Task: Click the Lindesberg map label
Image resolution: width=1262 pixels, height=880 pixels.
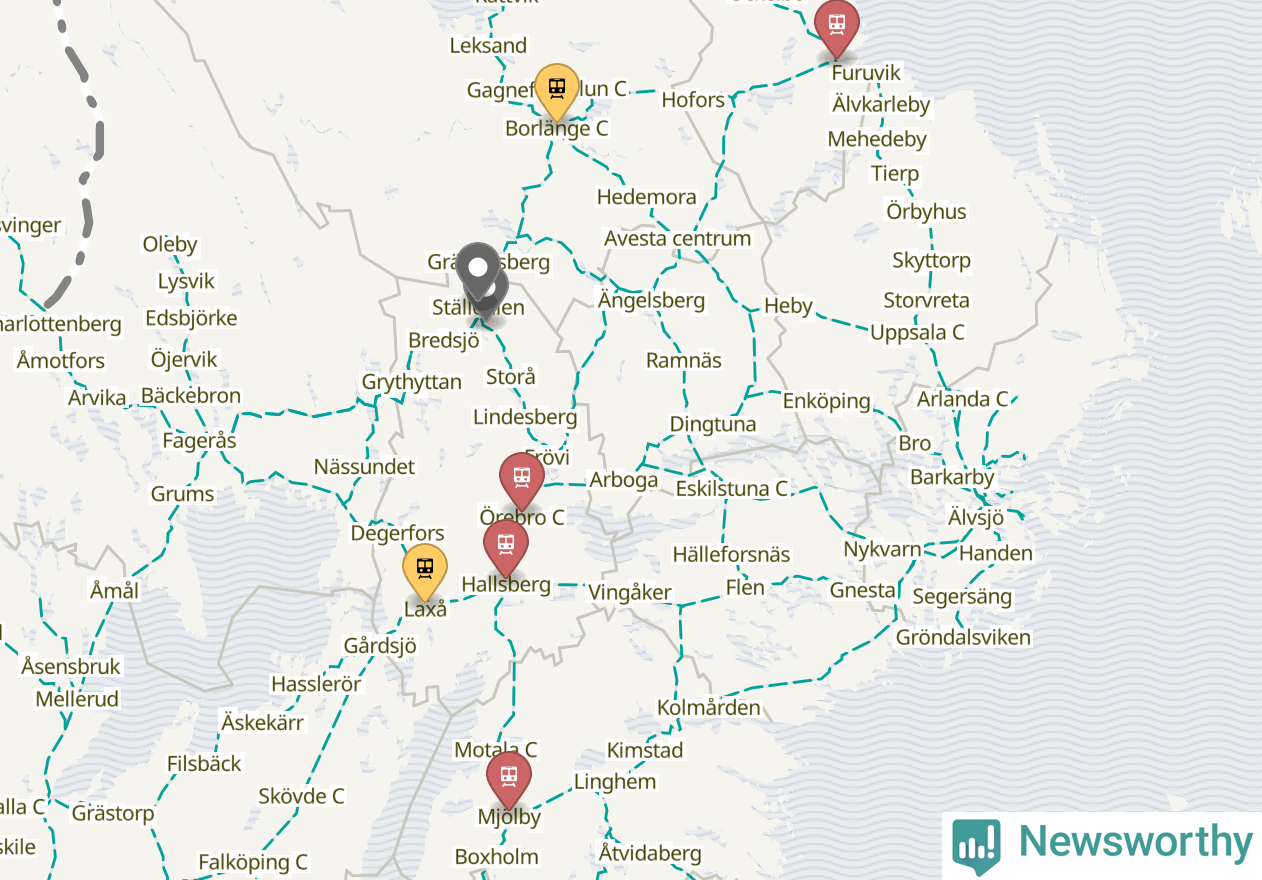Action: [x=525, y=417]
